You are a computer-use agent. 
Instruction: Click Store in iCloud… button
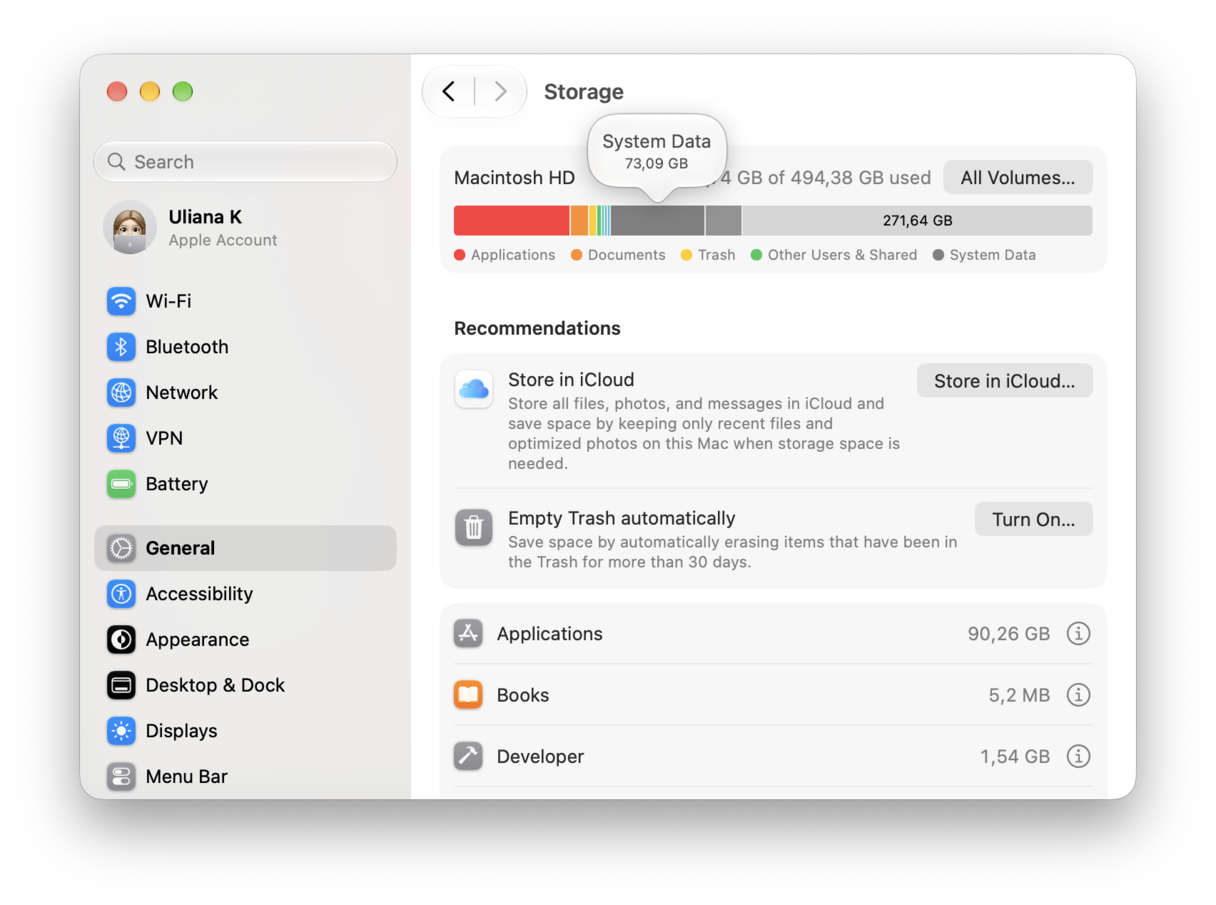click(1005, 381)
